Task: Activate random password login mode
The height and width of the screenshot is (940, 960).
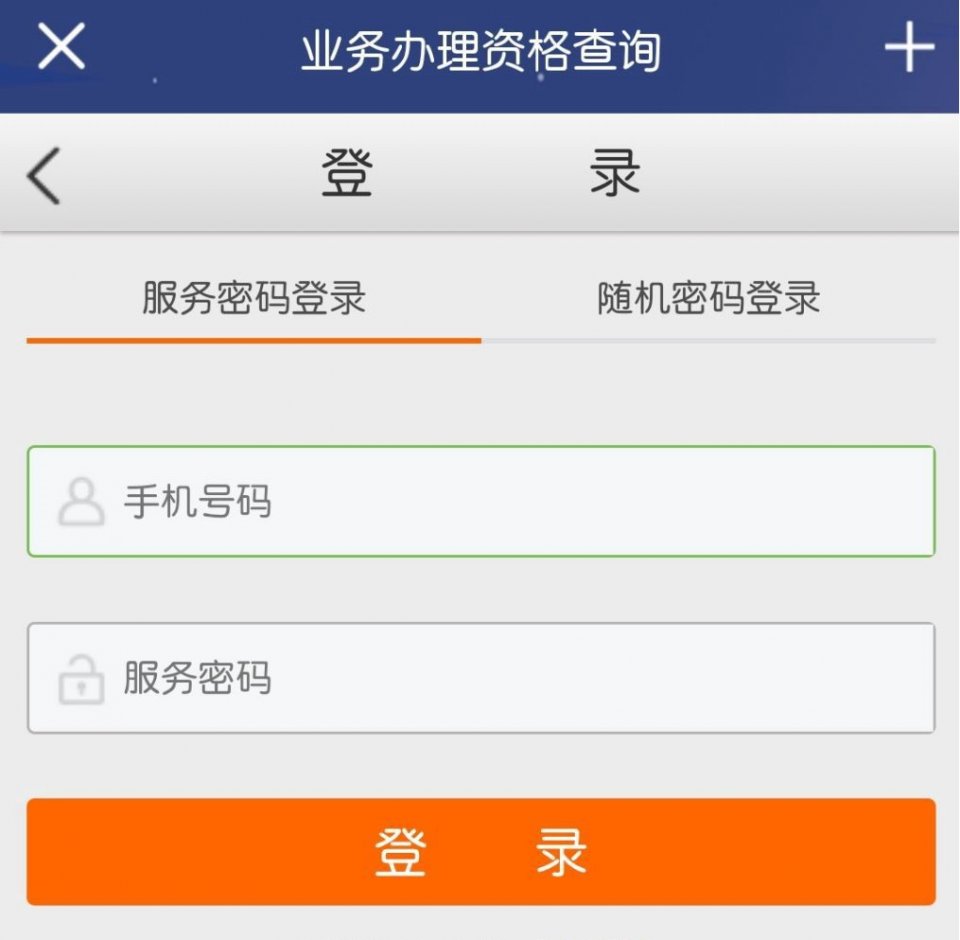Action: coord(710,298)
